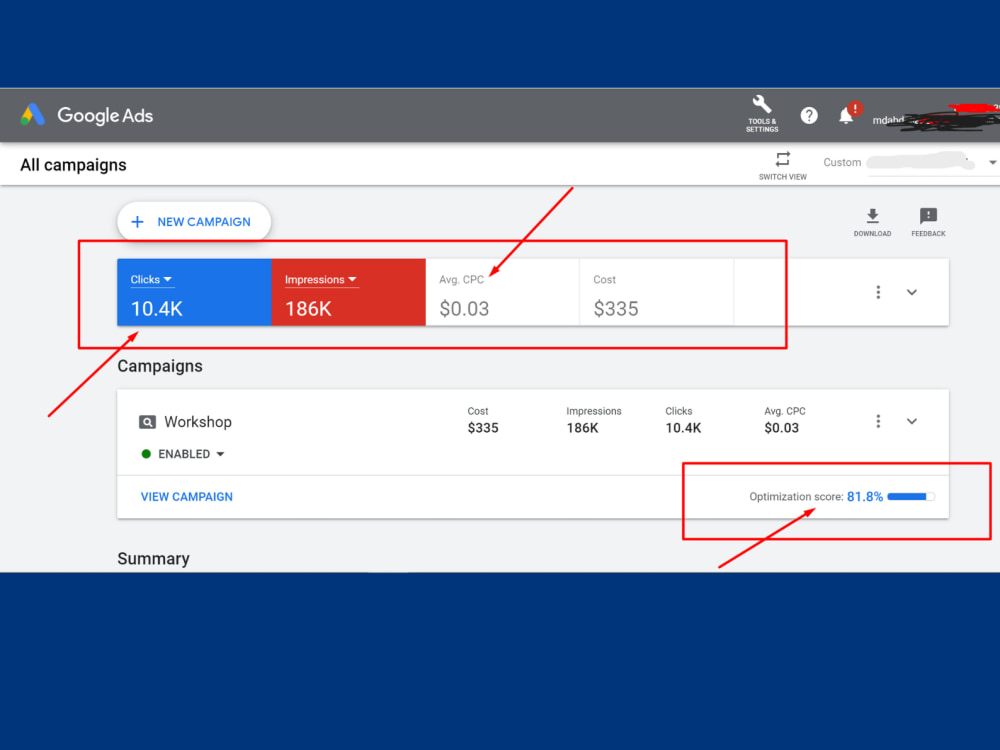Open the metrics card three-dot menu

click(x=878, y=292)
